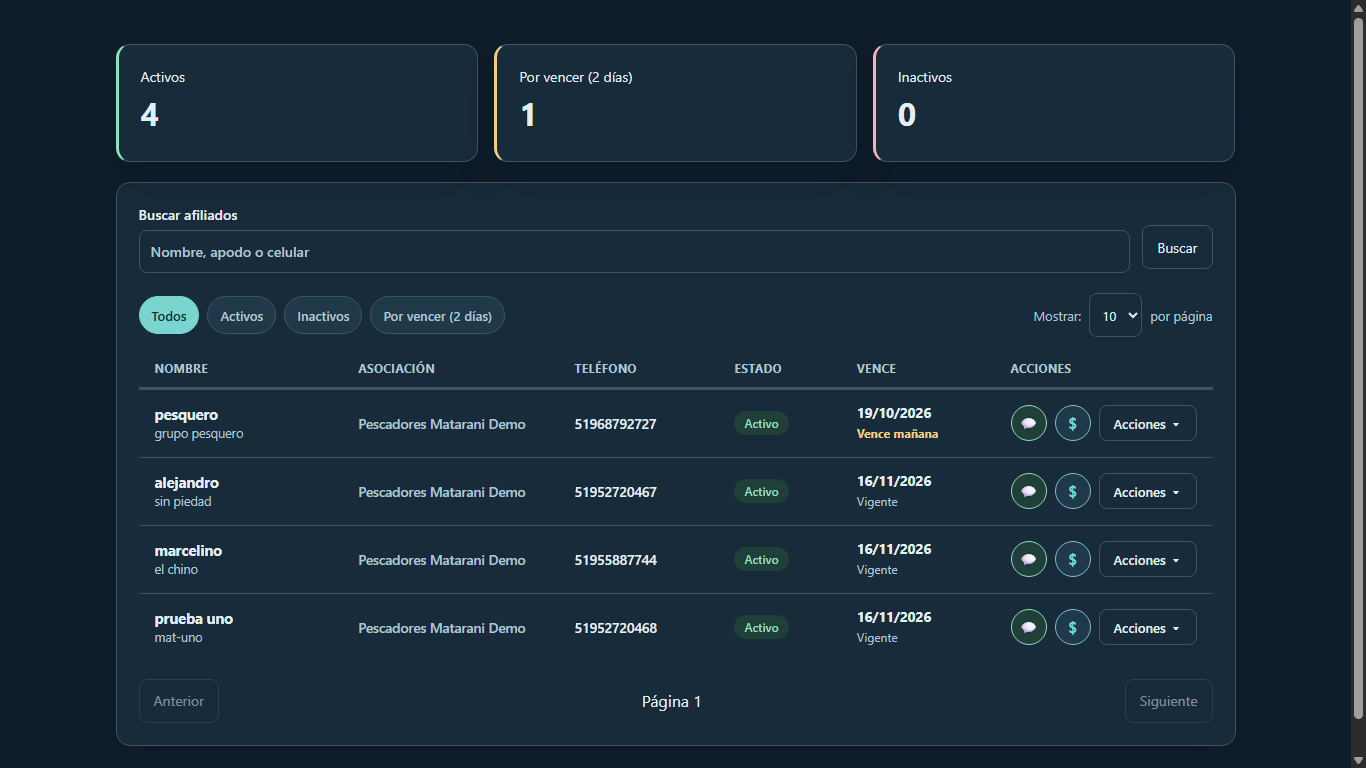Click phone number 51952720467
The width and height of the screenshot is (1366, 768).
615,492
